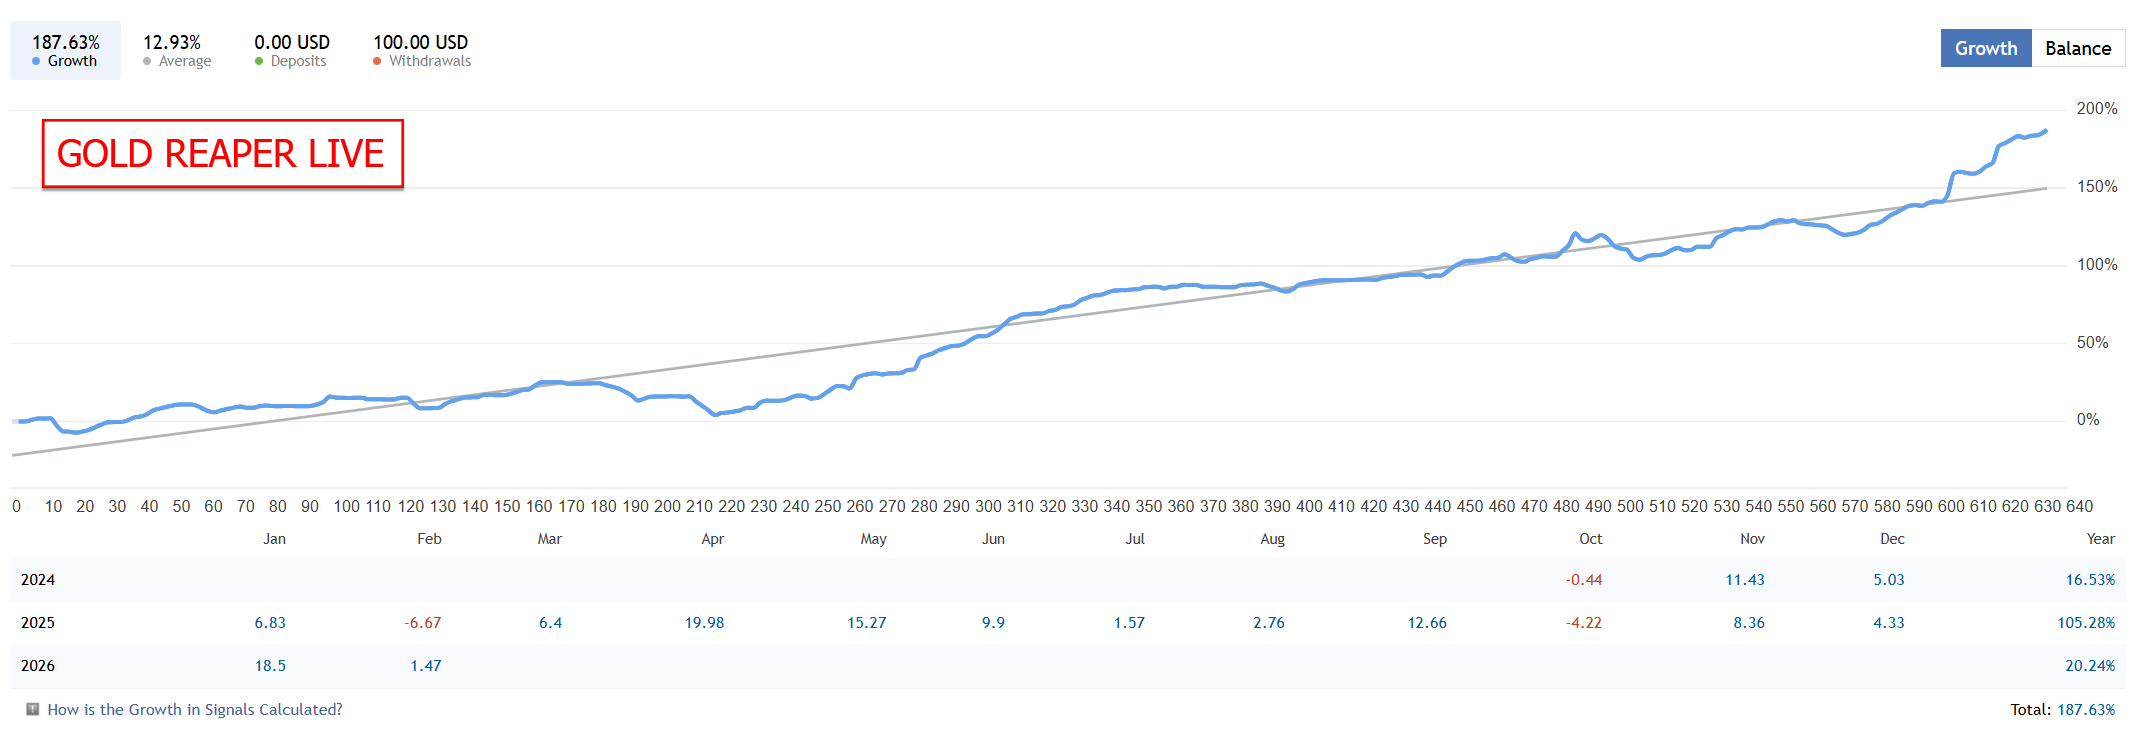Select the Growth chart tab
Screen dimensions: 2138x730
tap(1985, 48)
